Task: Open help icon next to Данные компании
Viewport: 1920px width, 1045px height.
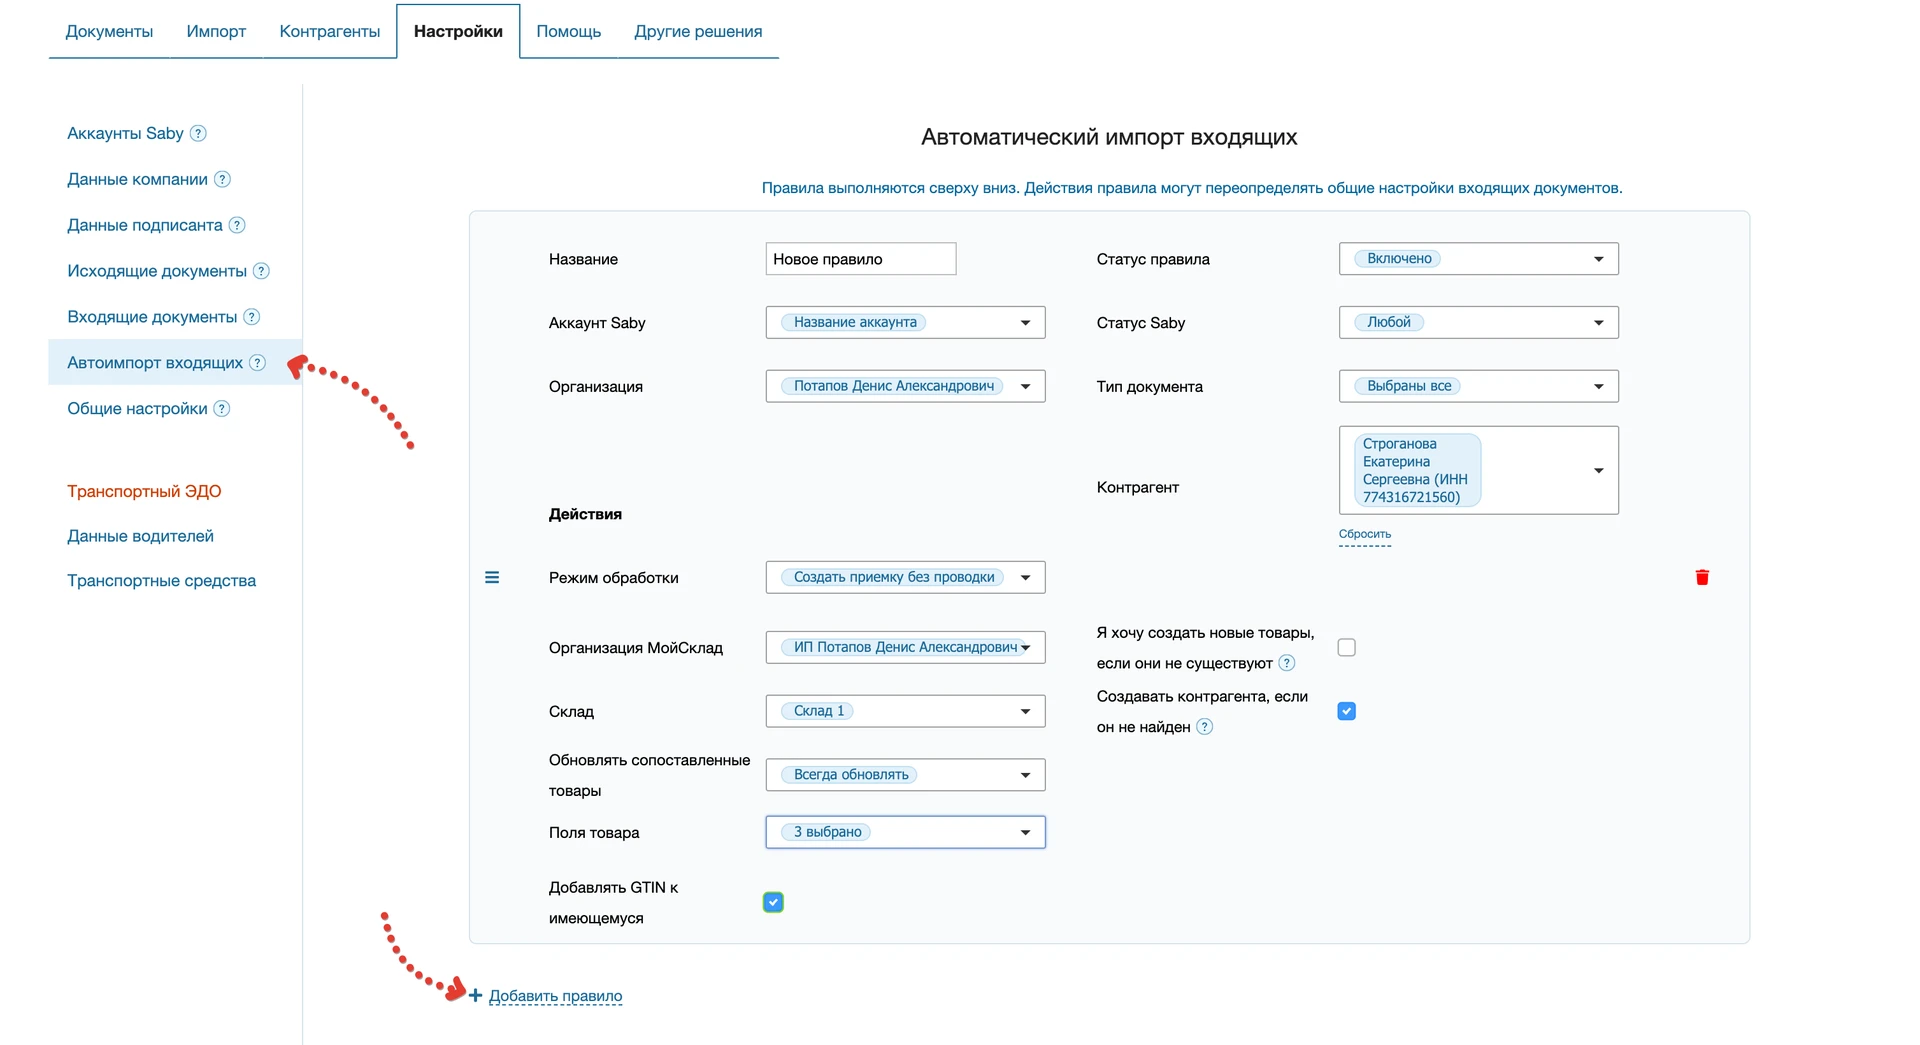Action: point(223,179)
